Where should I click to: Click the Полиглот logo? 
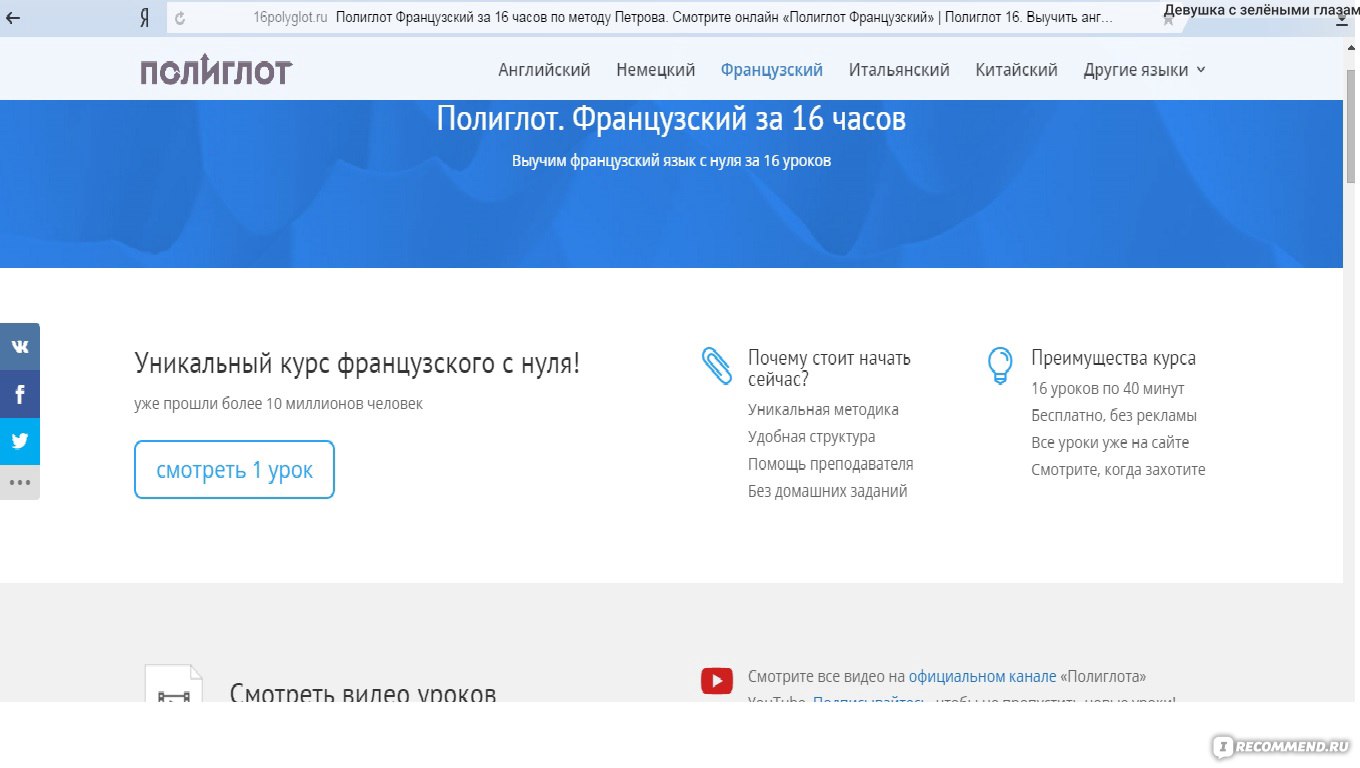coord(216,70)
